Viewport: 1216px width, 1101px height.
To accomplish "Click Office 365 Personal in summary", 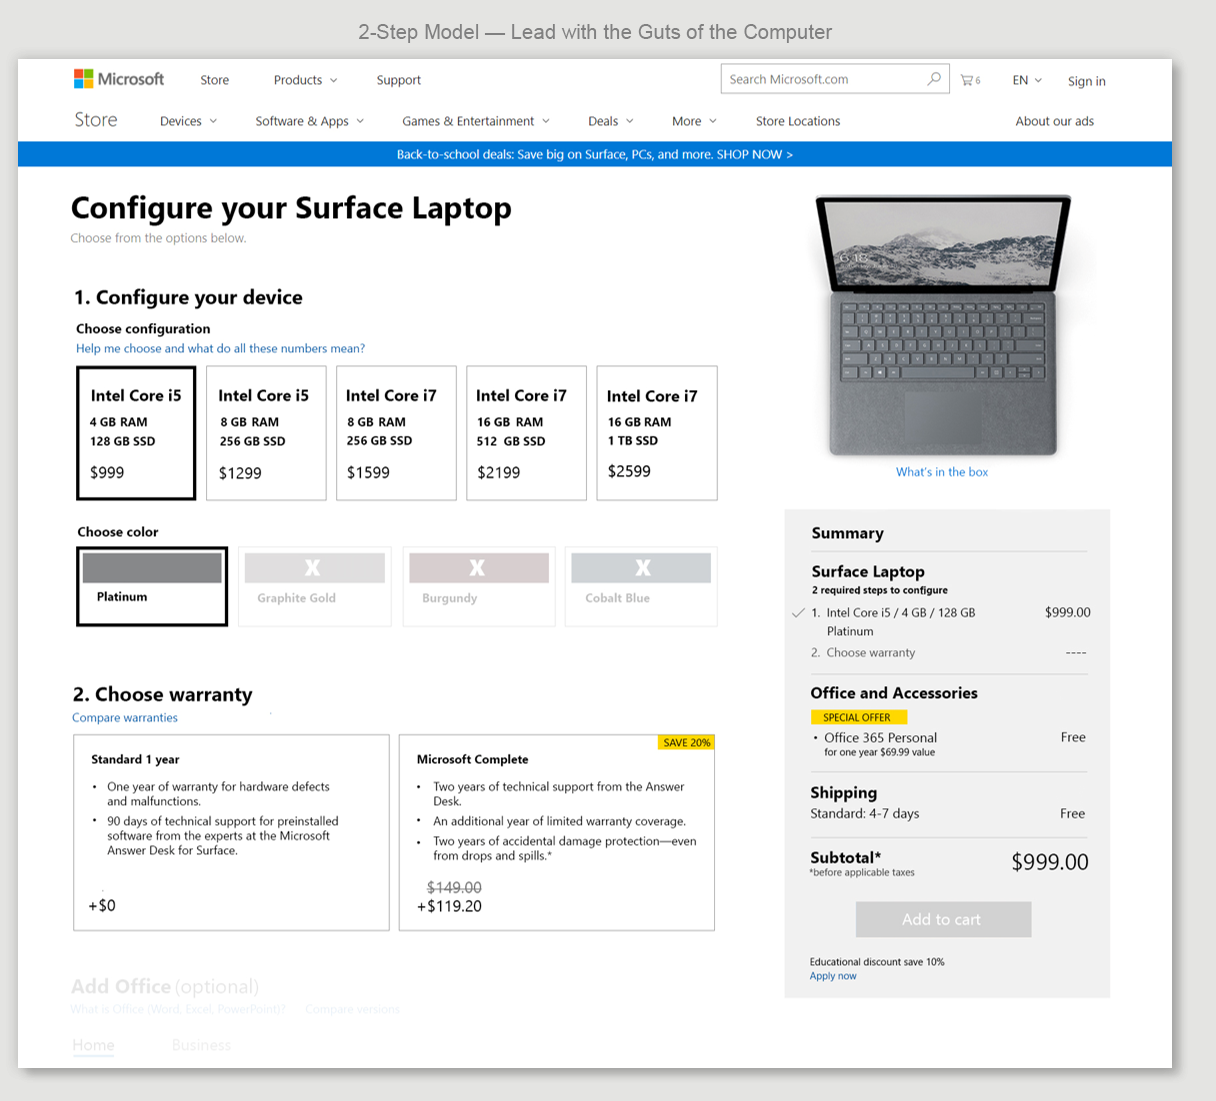I will tap(880, 738).
